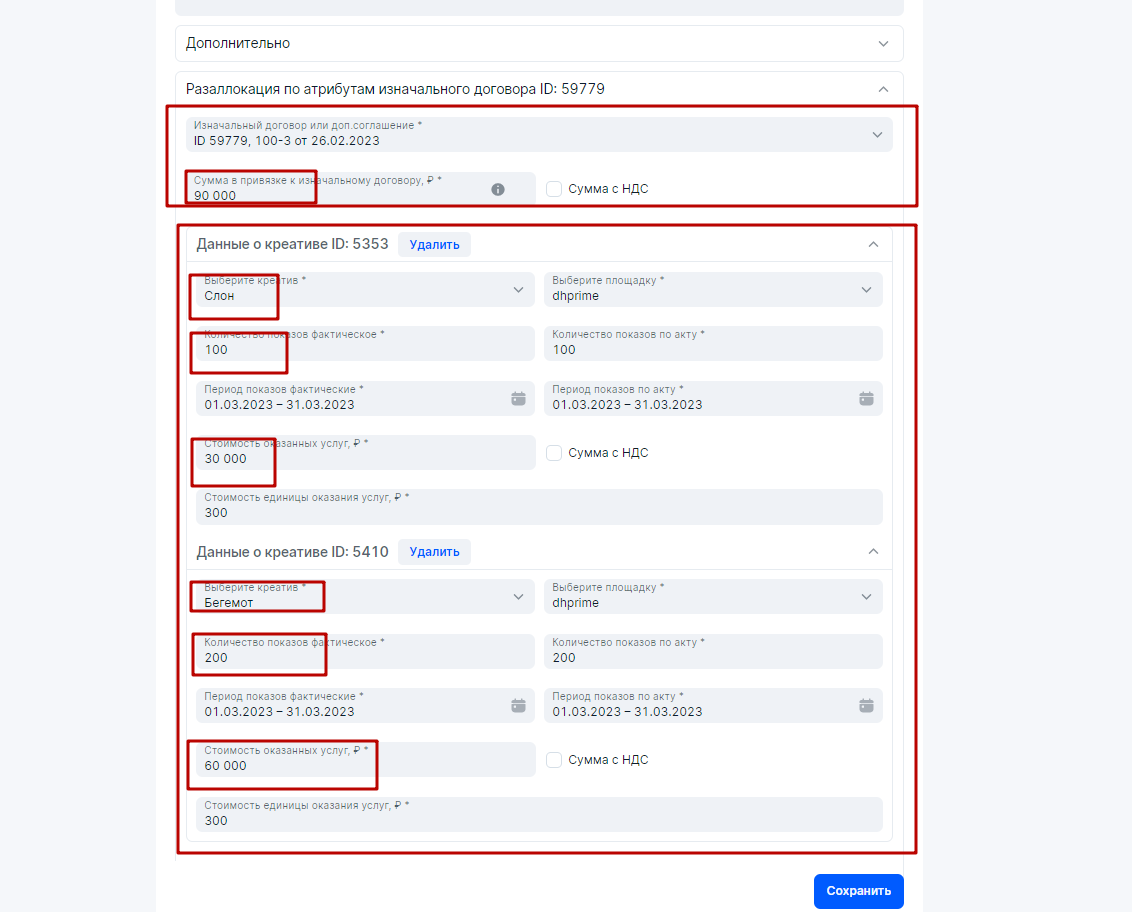The image size is (1132, 912).
Task: Click the cost field containing 60 000
Action: tap(365, 760)
